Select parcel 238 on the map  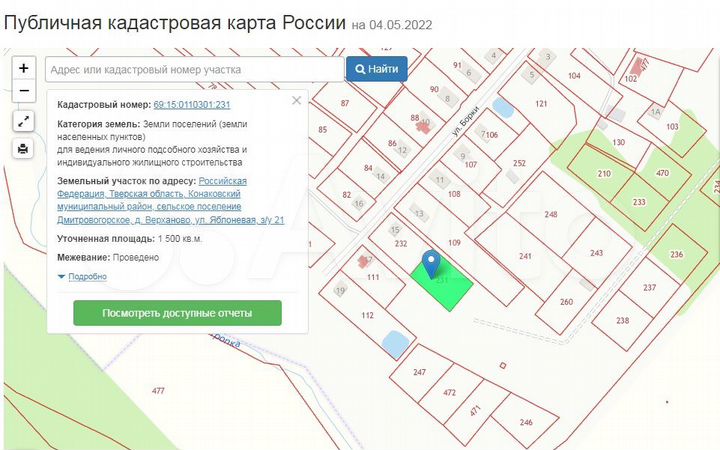[623, 321]
